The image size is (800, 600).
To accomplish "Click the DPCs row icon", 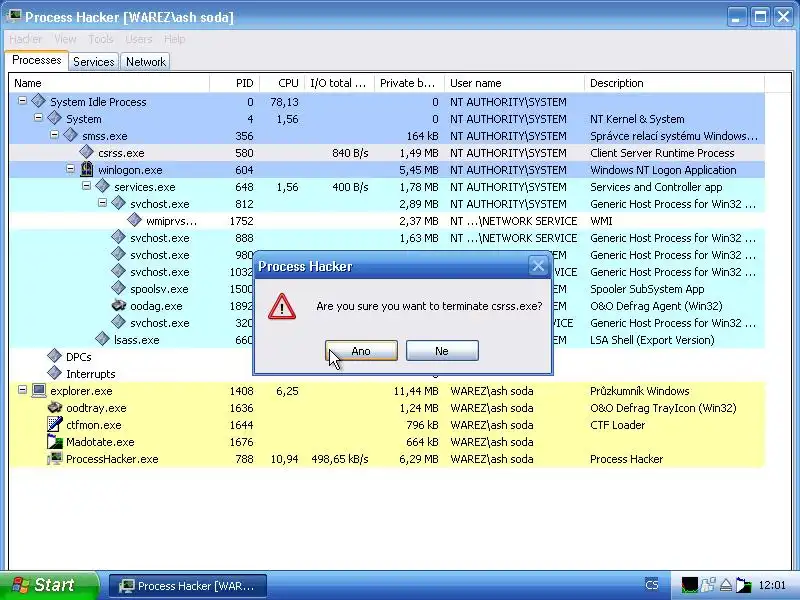I will tap(55, 356).
